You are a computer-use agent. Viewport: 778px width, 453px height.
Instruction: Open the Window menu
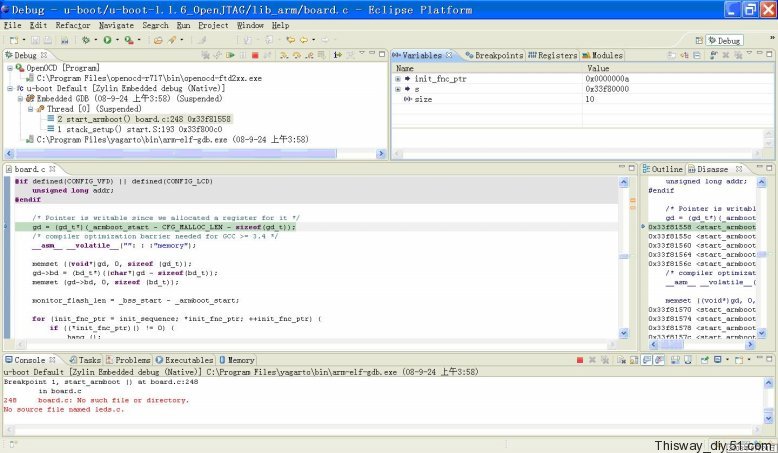coord(250,25)
